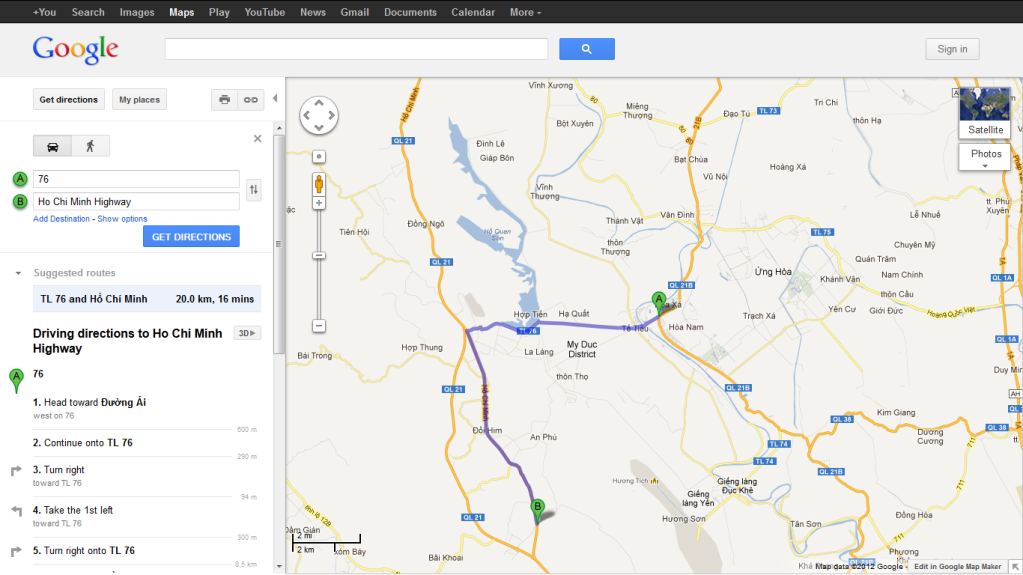Zoom out with minus button
The image size is (1023, 575).
tap(319, 325)
